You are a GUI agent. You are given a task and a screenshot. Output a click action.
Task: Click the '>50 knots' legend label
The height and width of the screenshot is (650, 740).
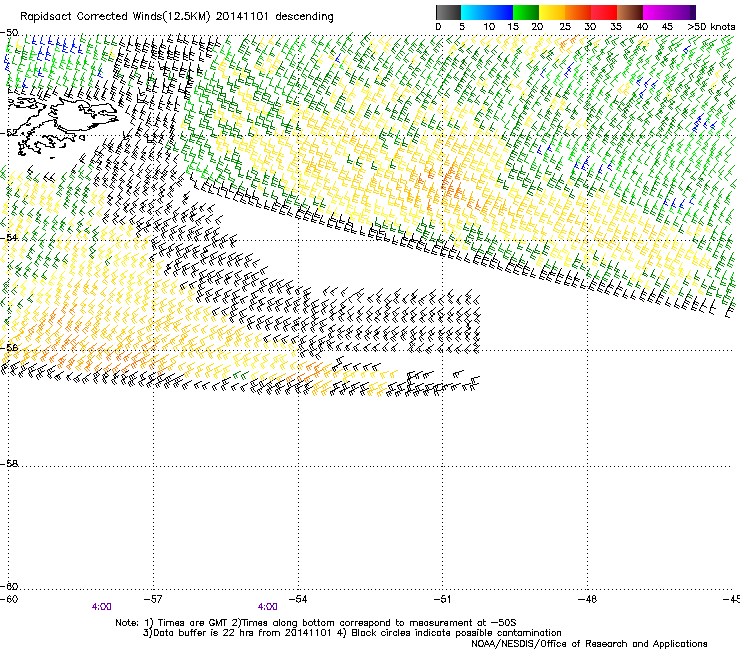pyautogui.click(x=711, y=27)
